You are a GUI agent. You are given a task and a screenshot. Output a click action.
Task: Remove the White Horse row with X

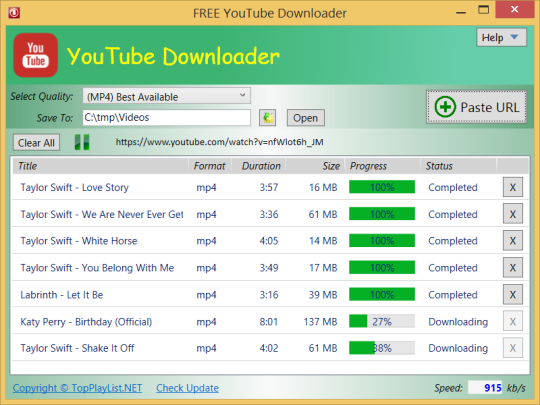tap(513, 240)
